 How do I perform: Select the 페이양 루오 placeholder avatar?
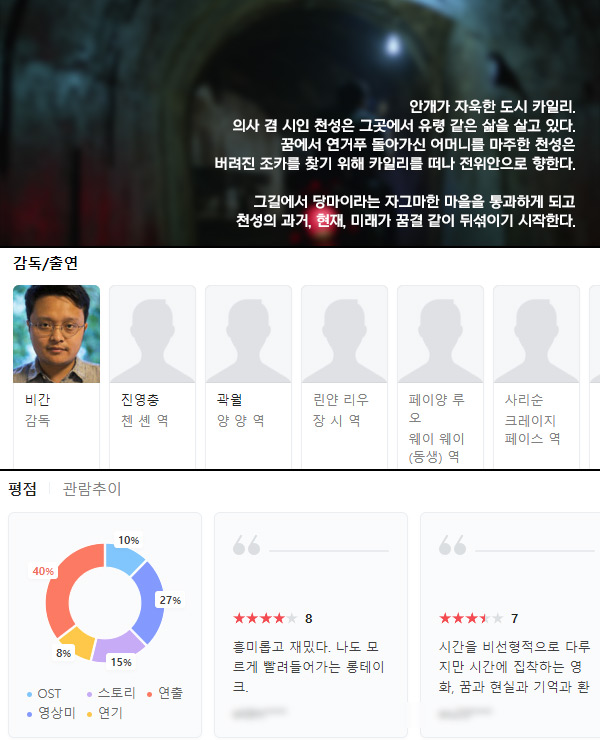tap(440, 334)
